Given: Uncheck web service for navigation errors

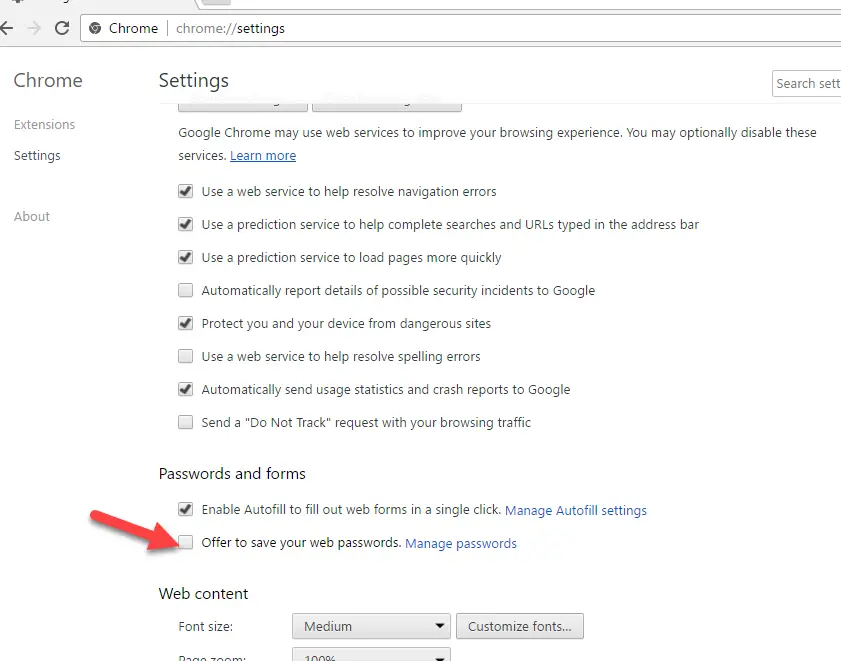Looking at the screenshot, I should (x=186, y=191).
